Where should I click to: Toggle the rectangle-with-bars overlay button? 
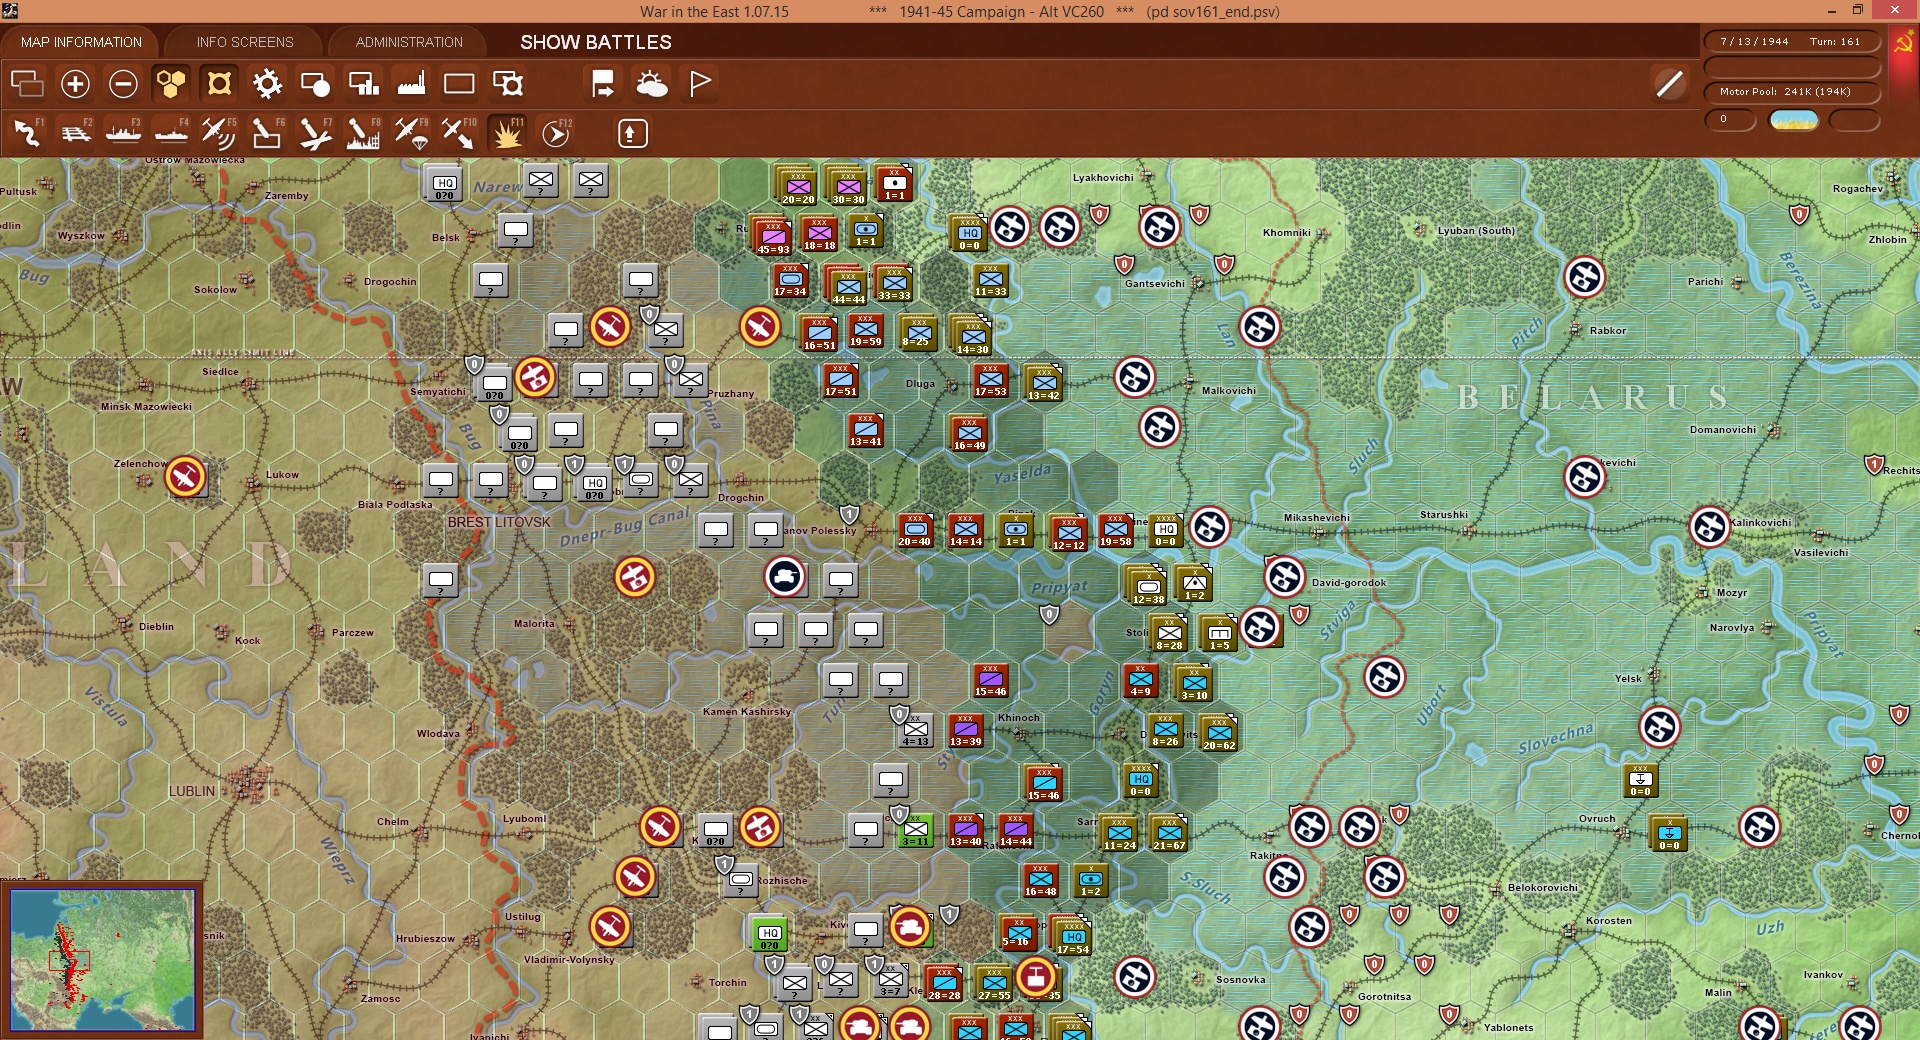tap(363, 84)
